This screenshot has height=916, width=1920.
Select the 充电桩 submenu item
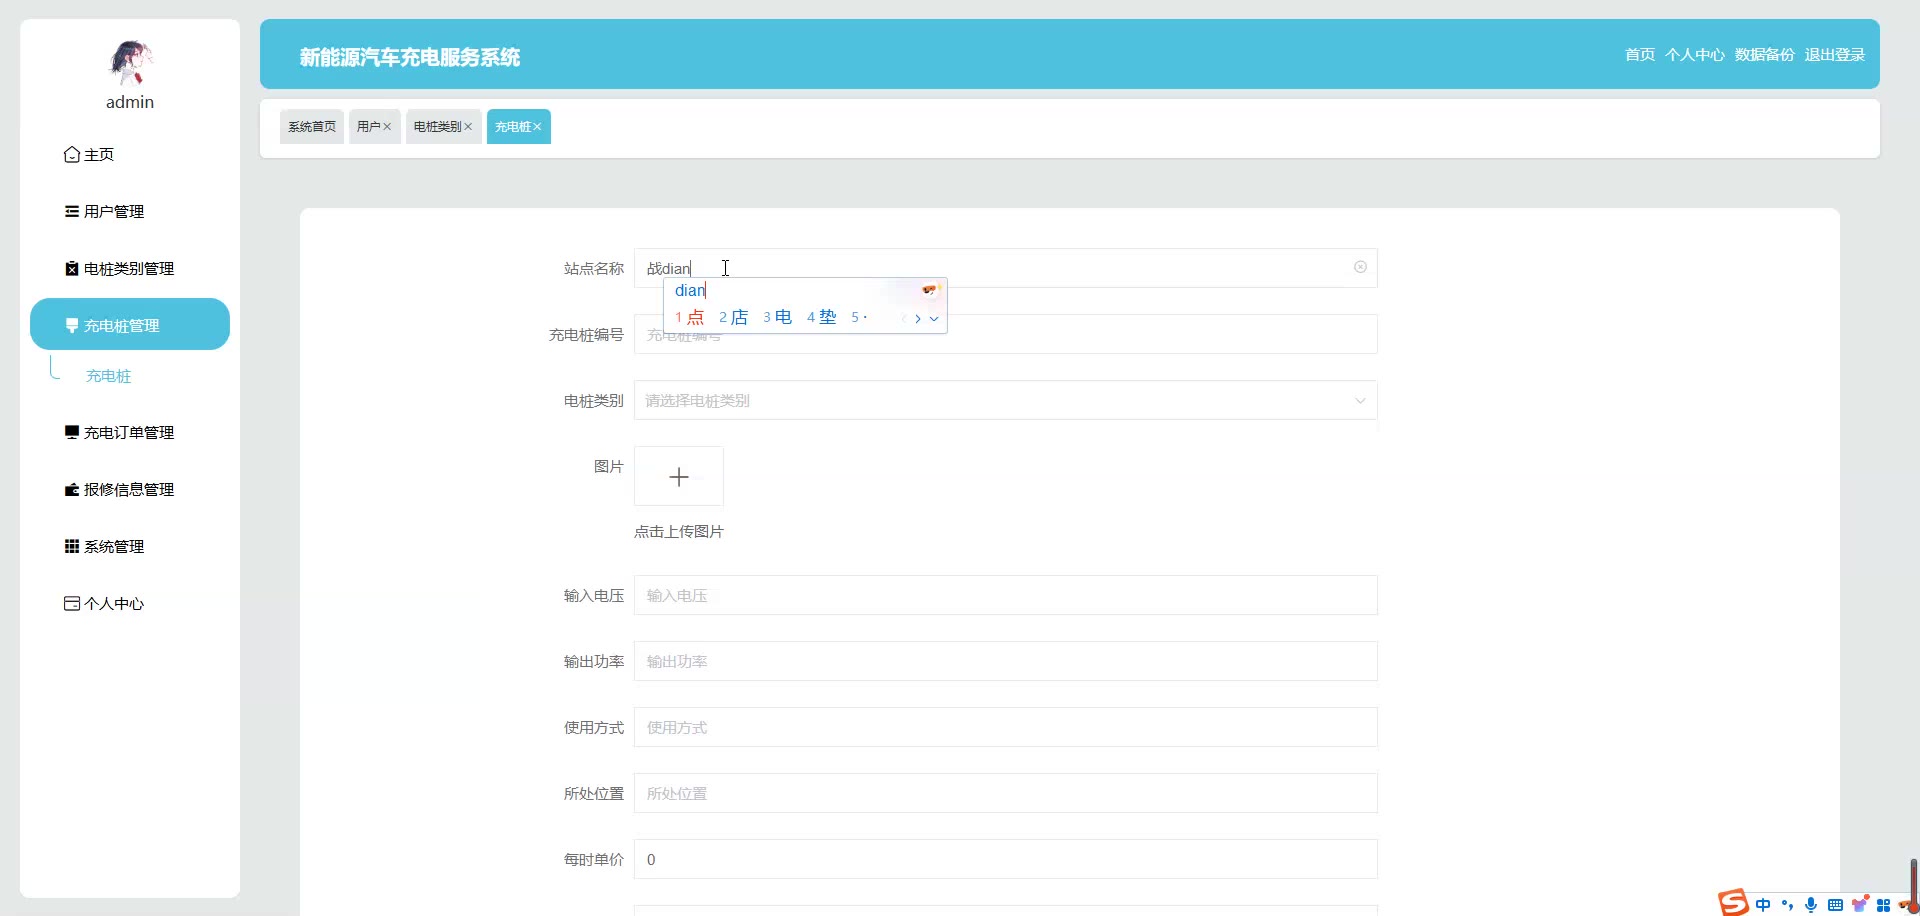point(109,376)
